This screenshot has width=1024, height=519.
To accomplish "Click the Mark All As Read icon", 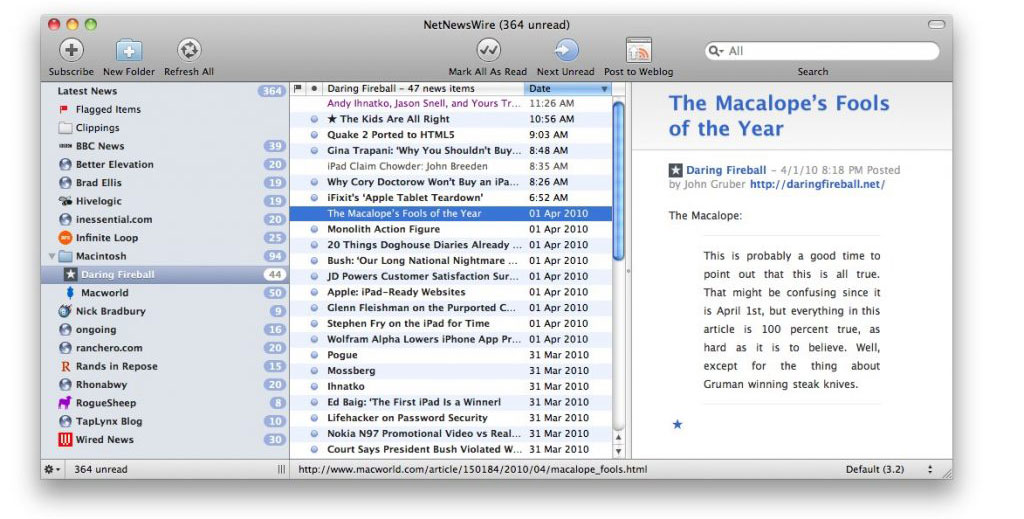I will [x=488, y=50].
